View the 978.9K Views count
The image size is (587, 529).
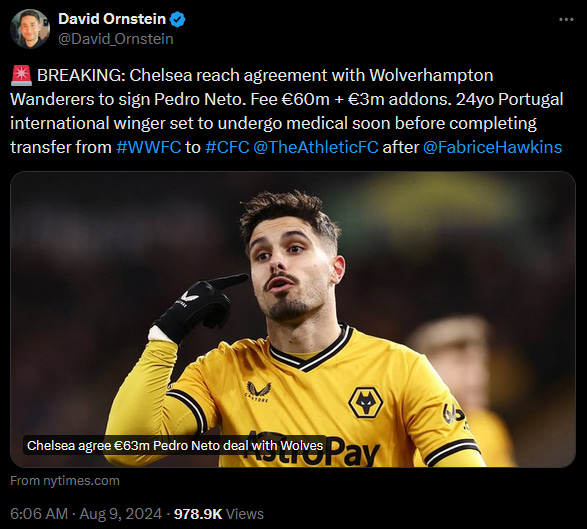219,514
